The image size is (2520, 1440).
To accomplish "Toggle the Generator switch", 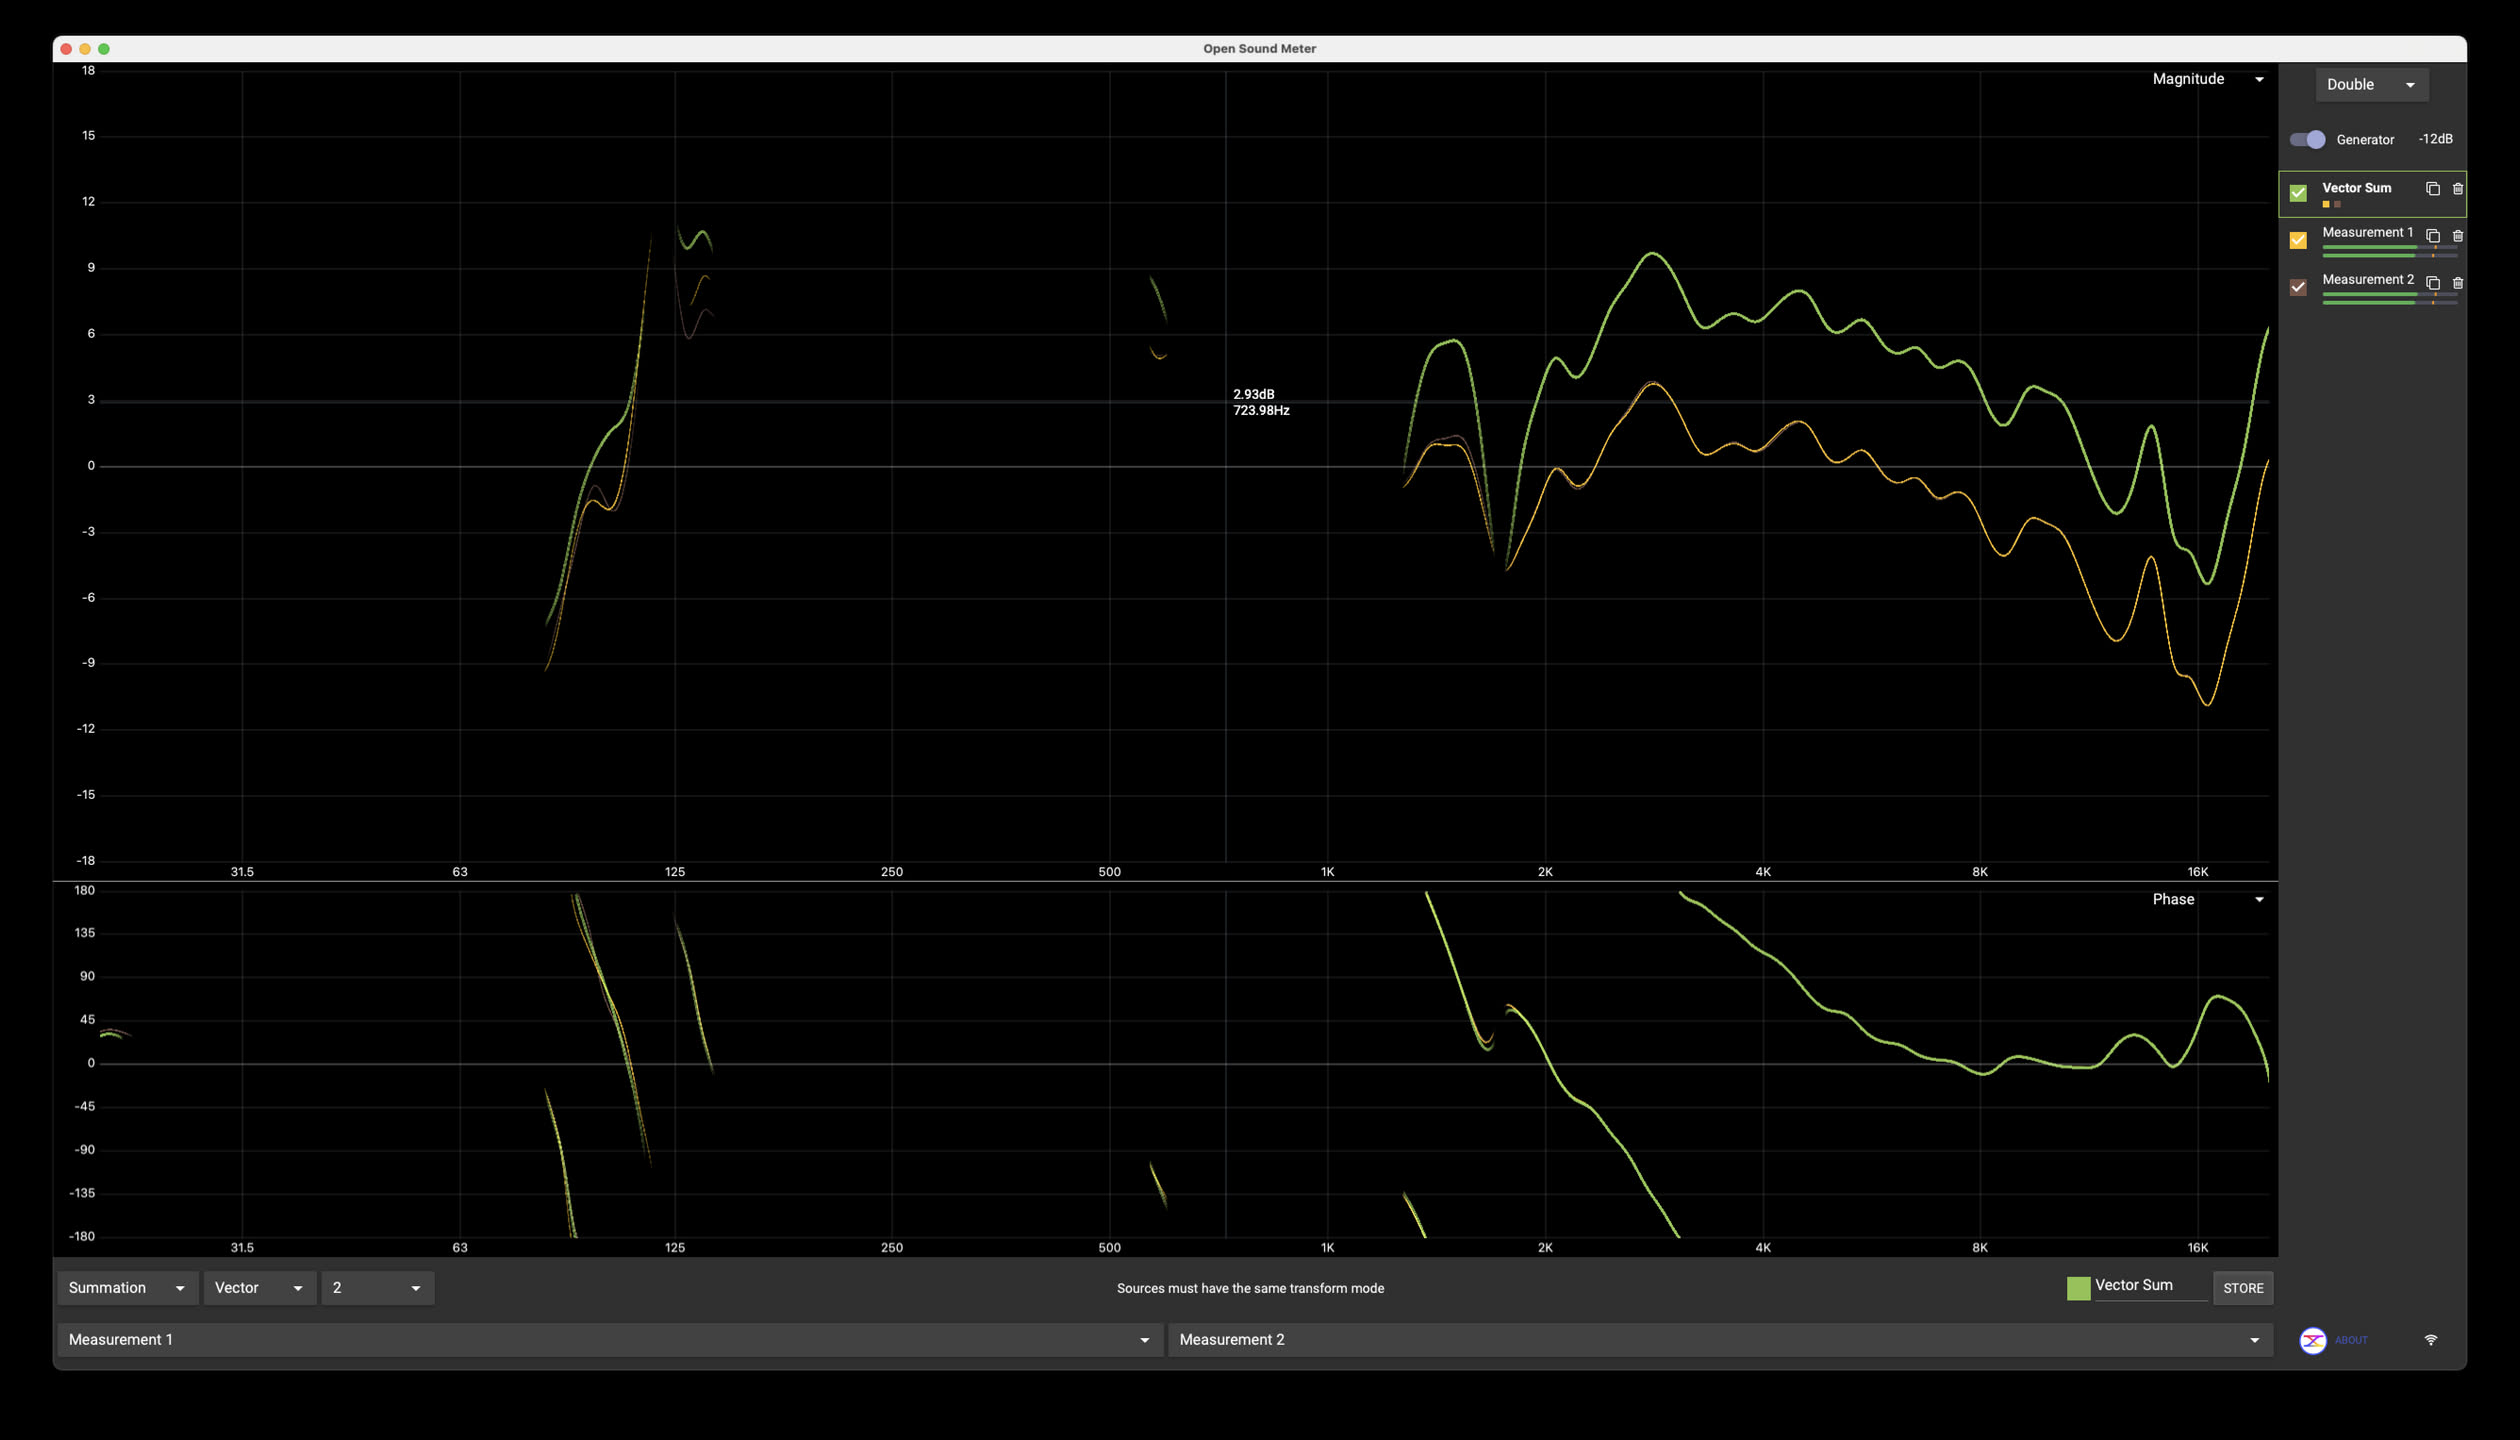I will (2307, 140).
